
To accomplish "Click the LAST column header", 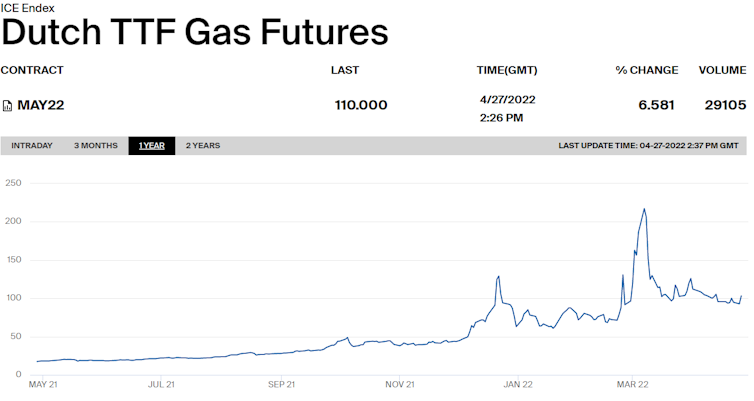I will pos(345,70).
